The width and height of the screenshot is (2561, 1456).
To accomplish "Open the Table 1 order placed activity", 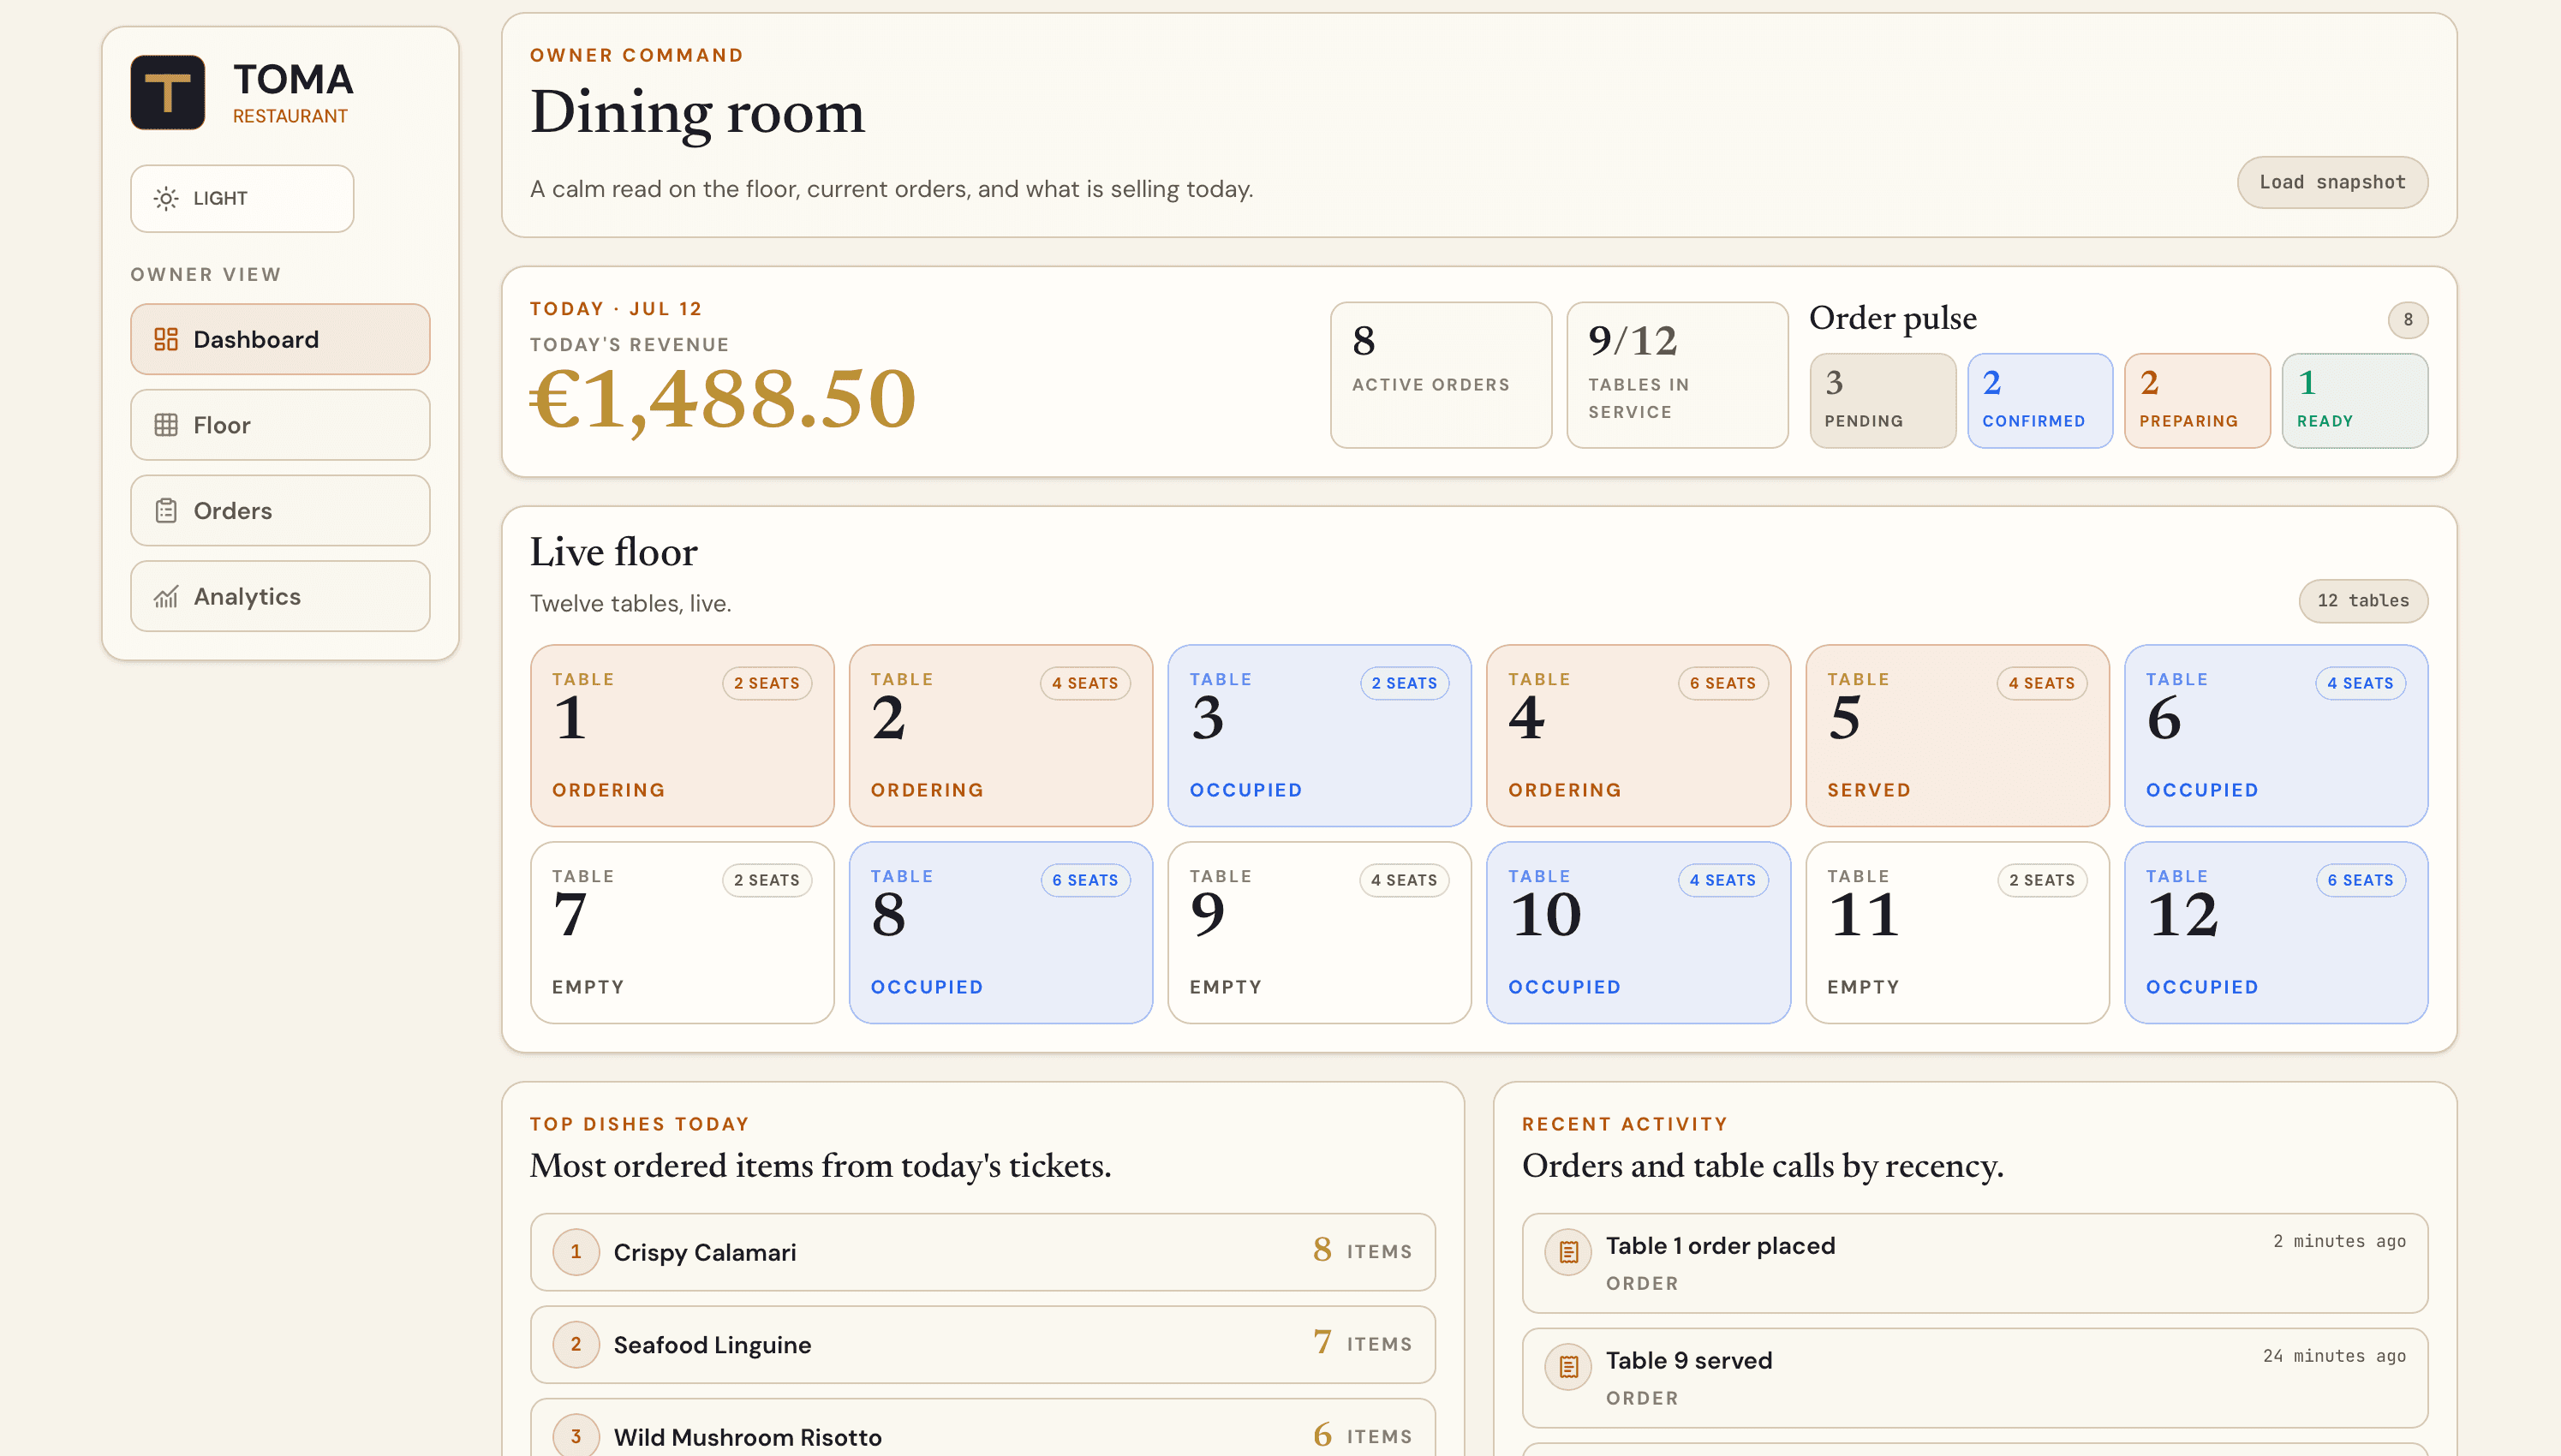I will tap(1975, 1263).
